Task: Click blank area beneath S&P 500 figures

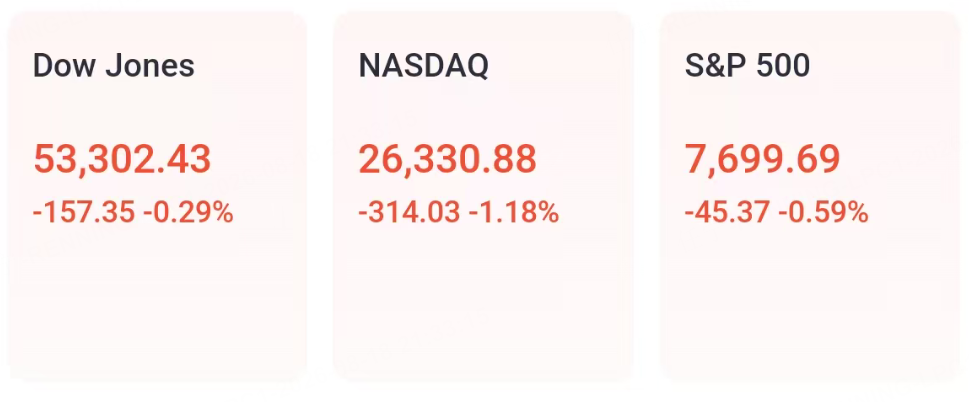Action: [810, 303]
